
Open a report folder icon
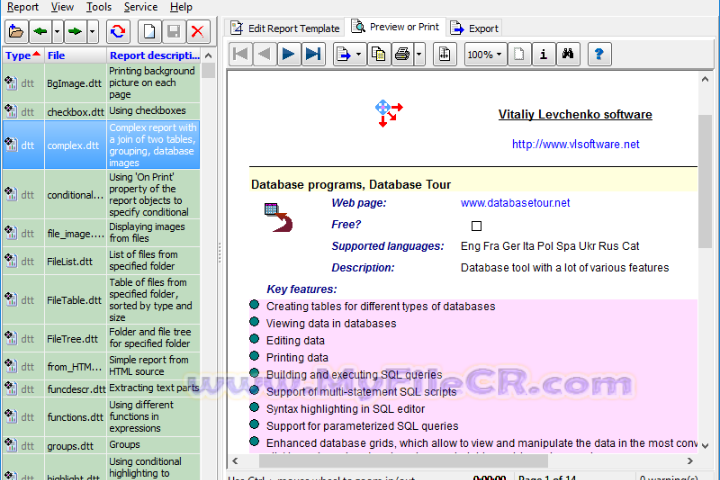pyautogui.click(x=16, y=32)
